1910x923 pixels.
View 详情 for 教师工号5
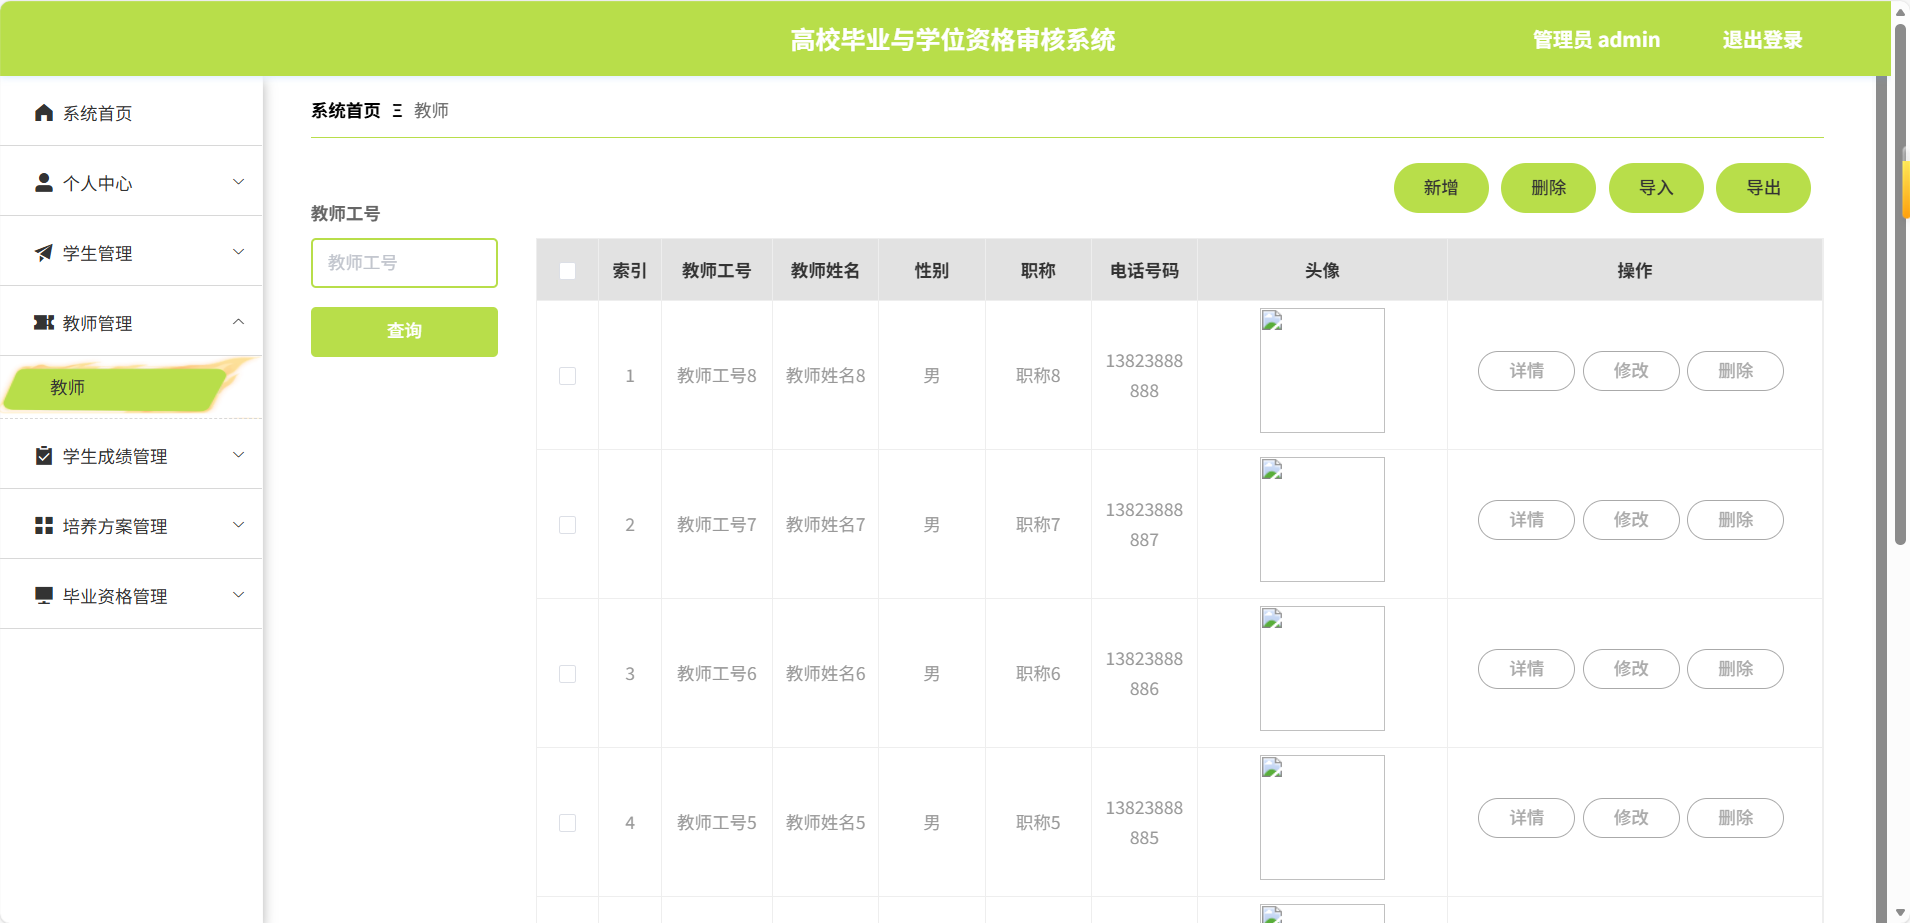[x=1526, y=818]
